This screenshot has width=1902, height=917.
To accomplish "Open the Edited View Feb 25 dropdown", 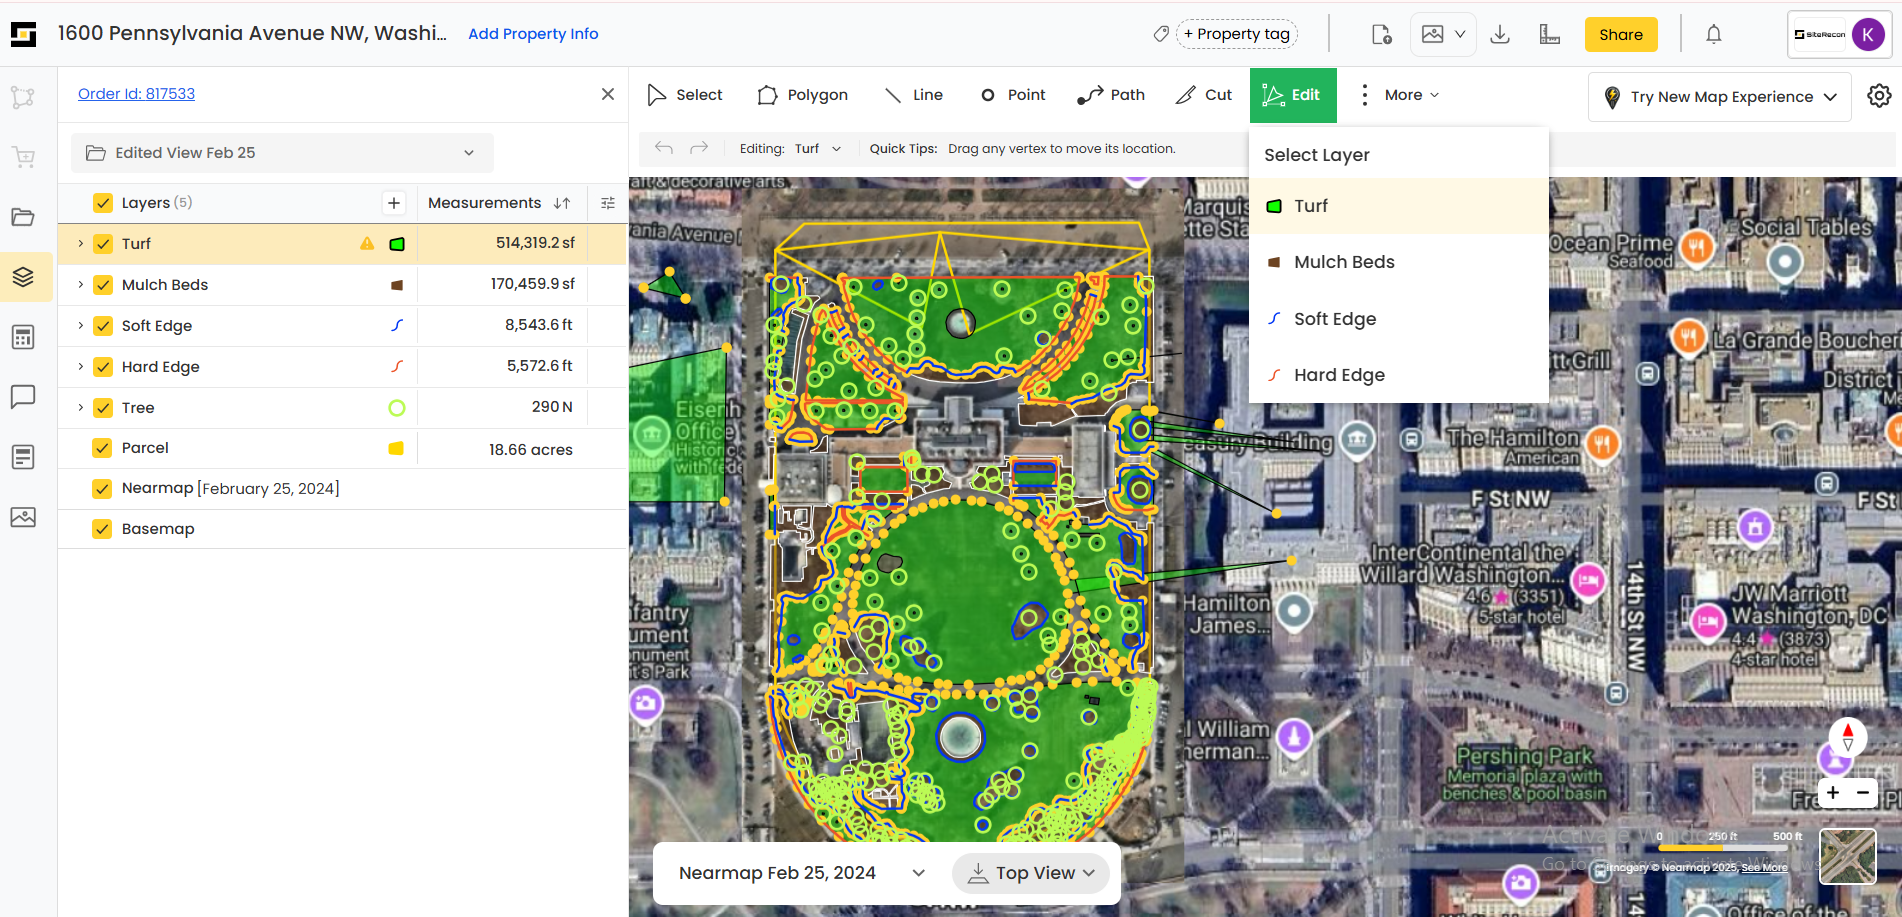I will [x=282, y=153].
